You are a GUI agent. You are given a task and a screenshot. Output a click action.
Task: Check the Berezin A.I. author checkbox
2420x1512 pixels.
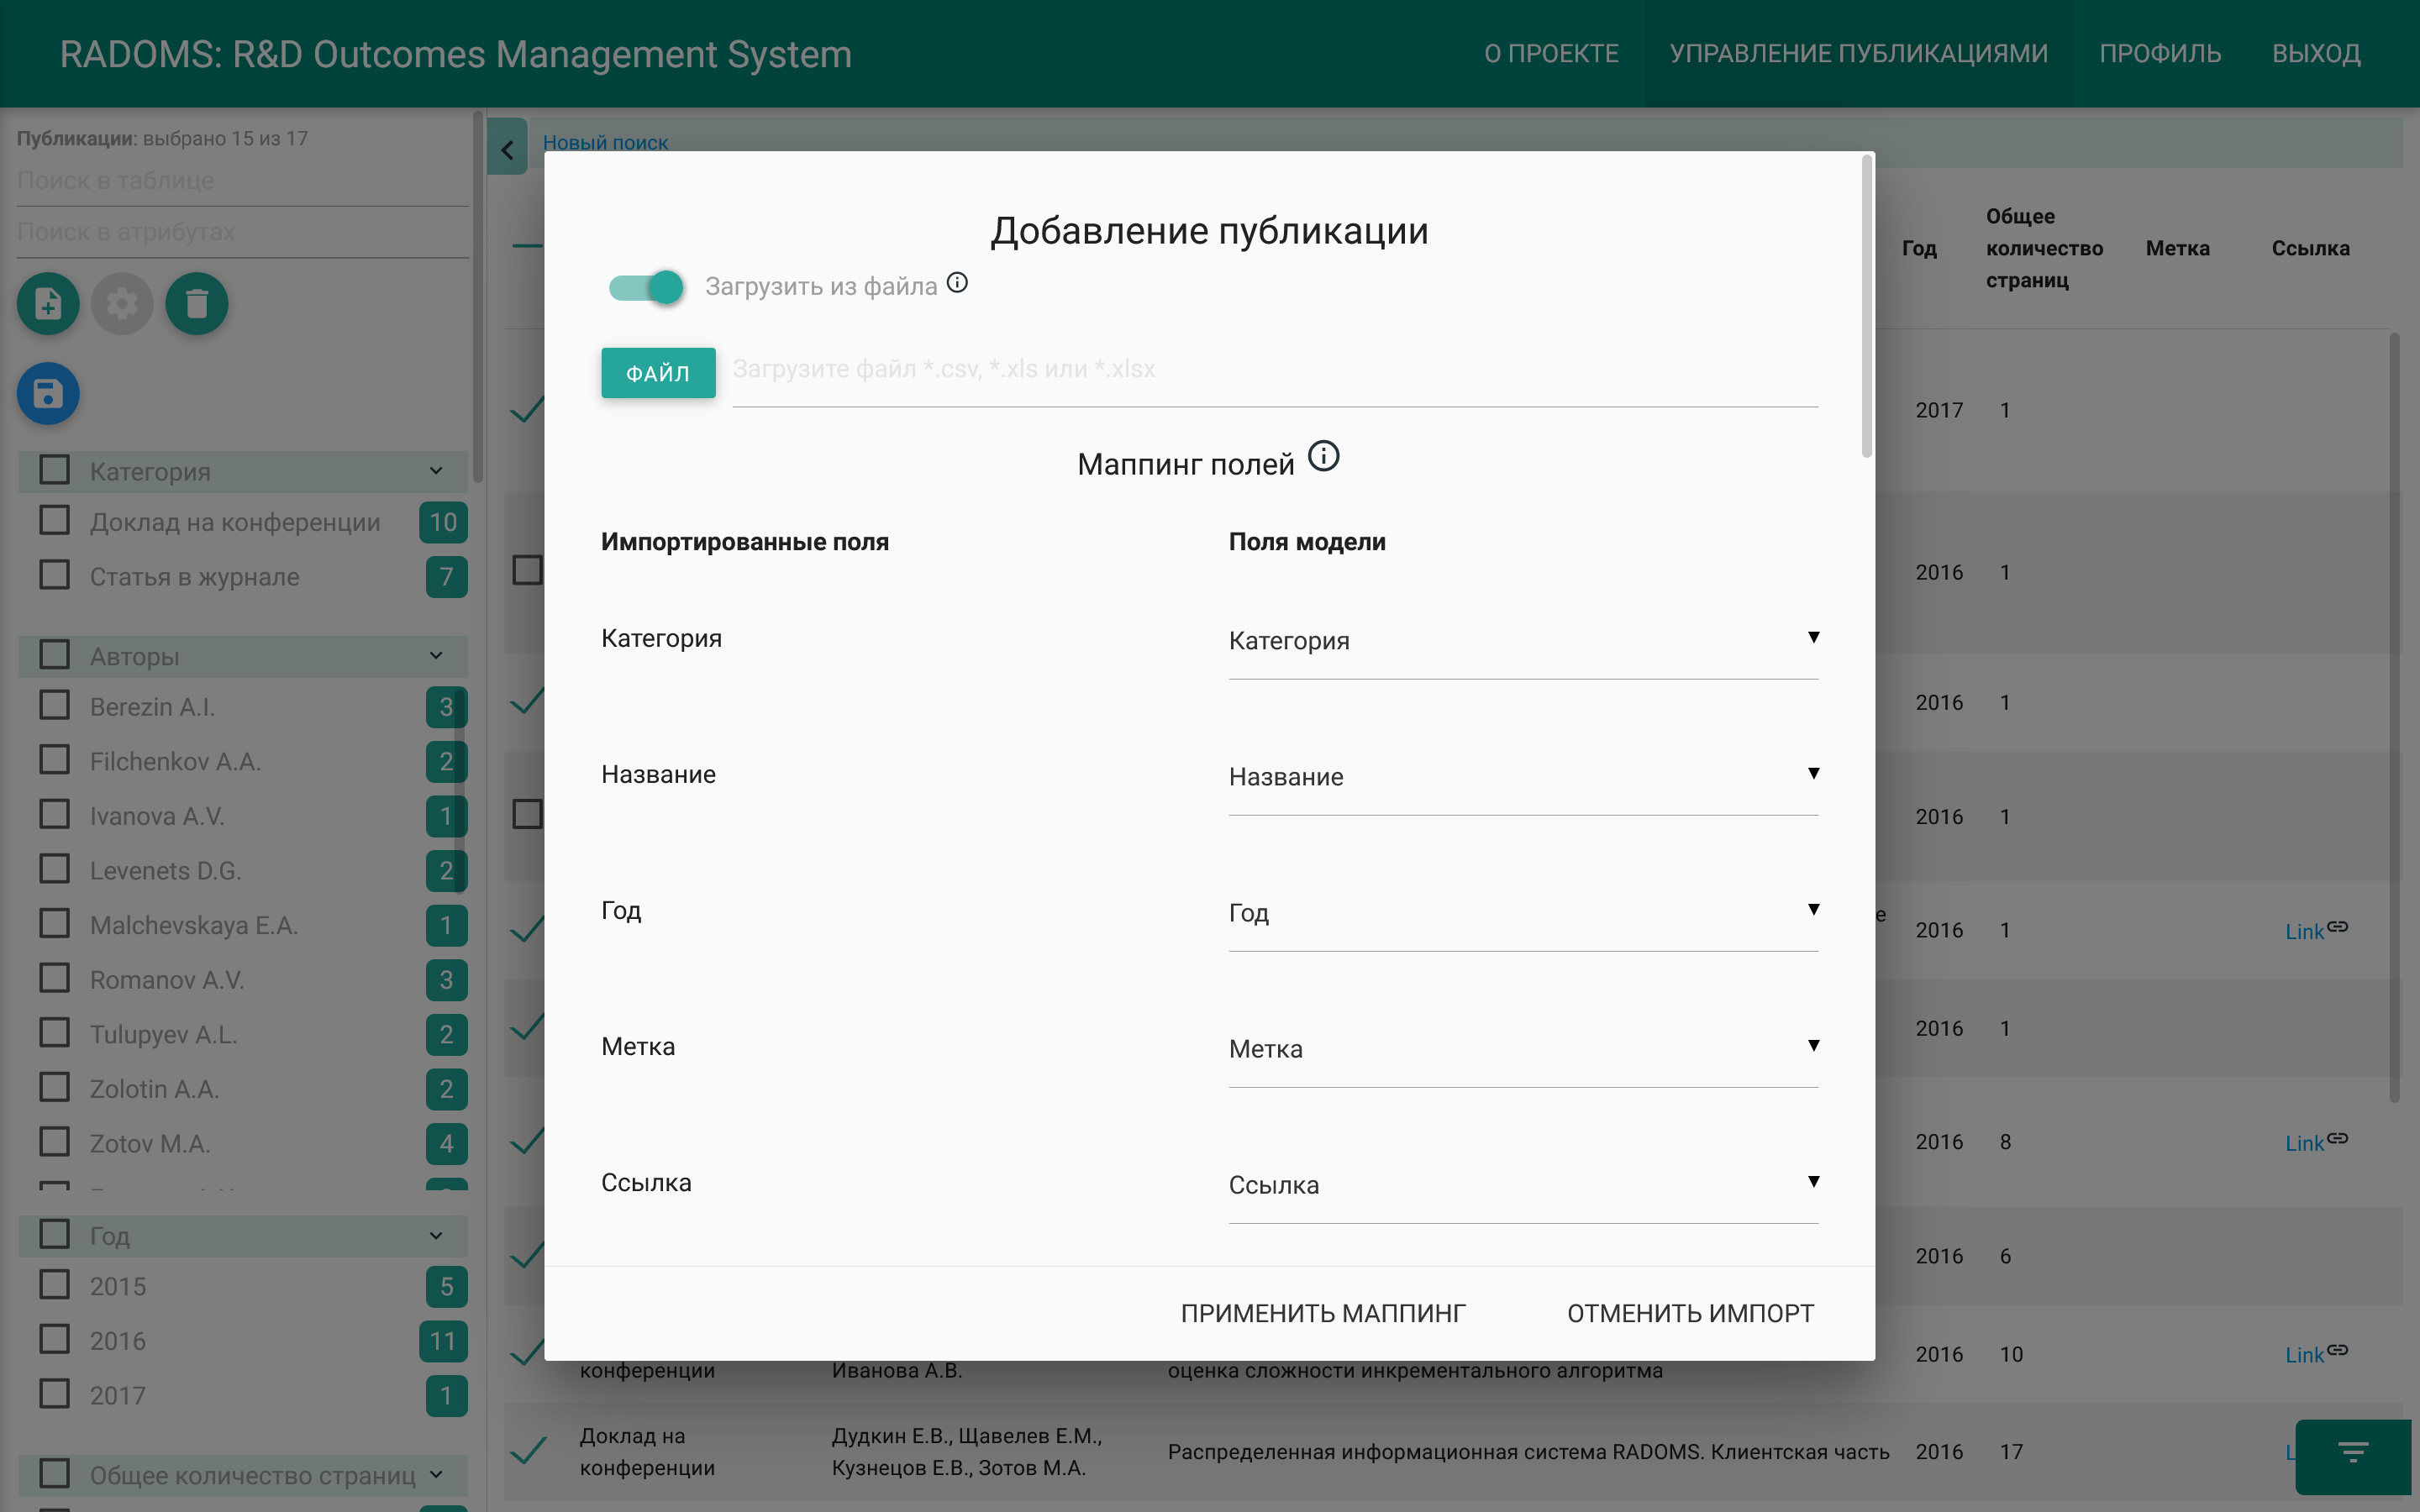point(54,705)
